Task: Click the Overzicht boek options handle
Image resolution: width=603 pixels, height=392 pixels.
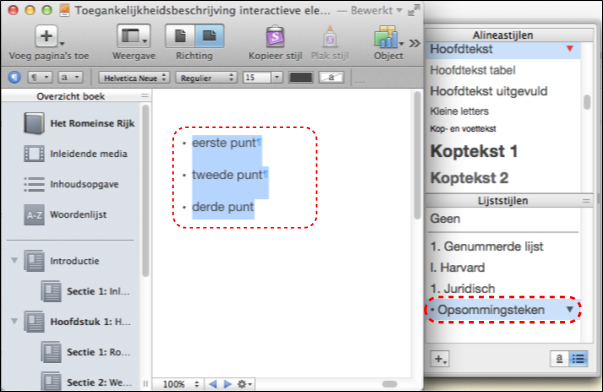Action: [145, 96]
